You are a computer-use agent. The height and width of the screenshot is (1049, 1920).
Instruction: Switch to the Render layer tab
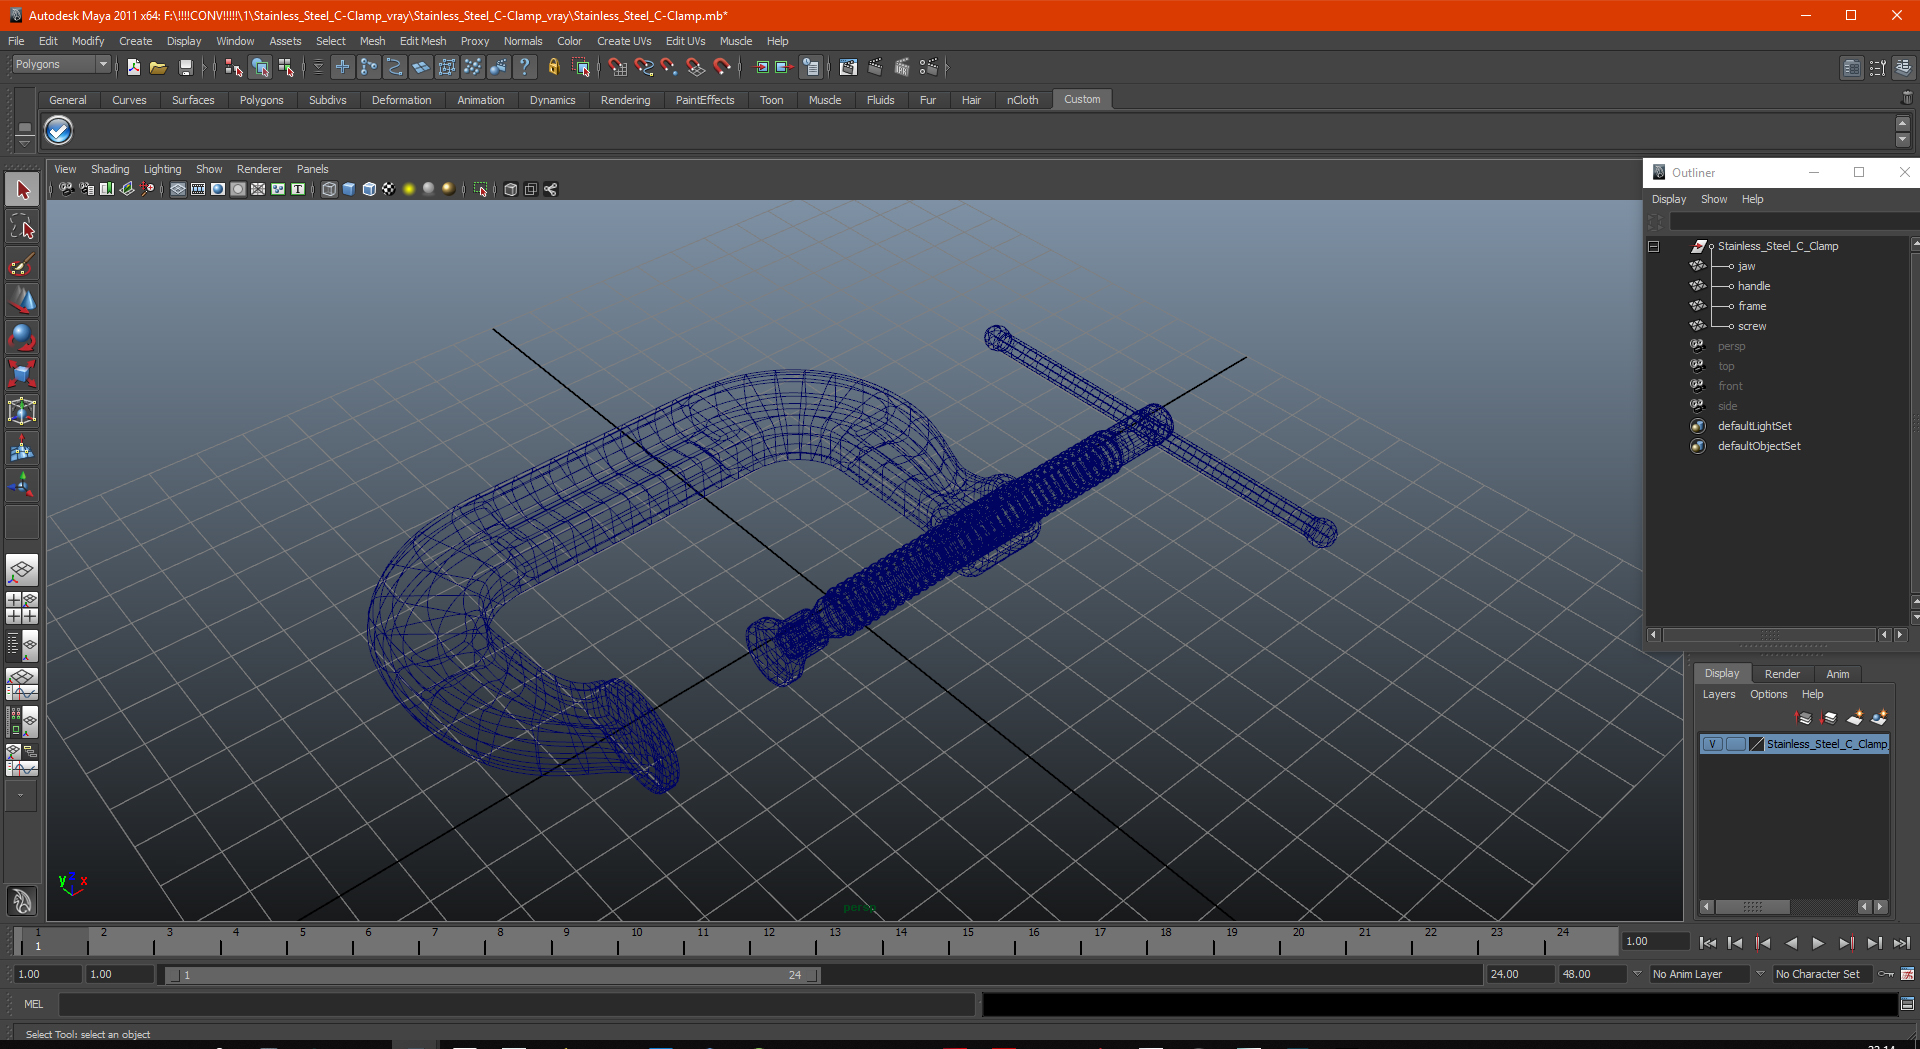(1782, 674)
